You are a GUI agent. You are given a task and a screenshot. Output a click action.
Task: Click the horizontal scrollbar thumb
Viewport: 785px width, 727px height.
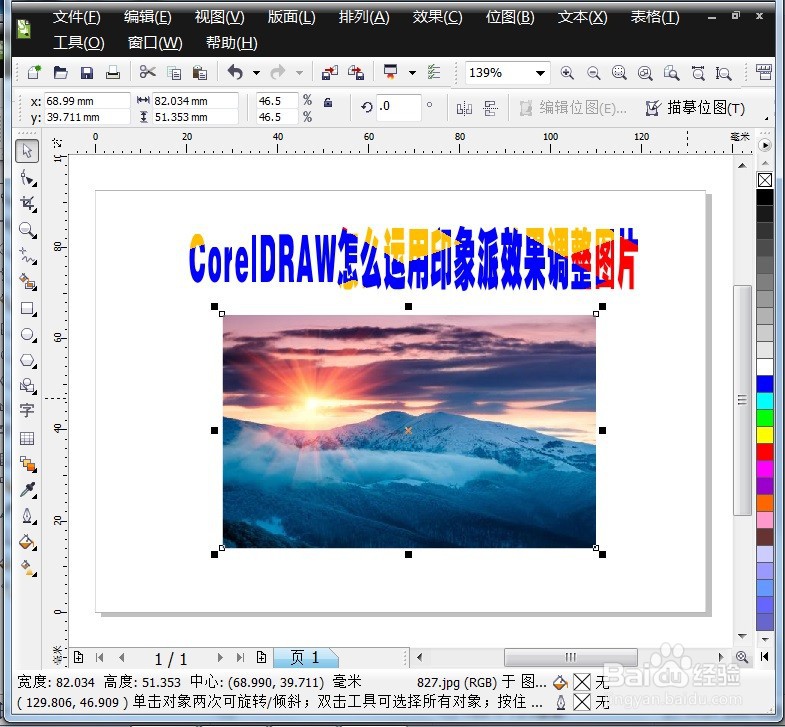click(570, 656)
